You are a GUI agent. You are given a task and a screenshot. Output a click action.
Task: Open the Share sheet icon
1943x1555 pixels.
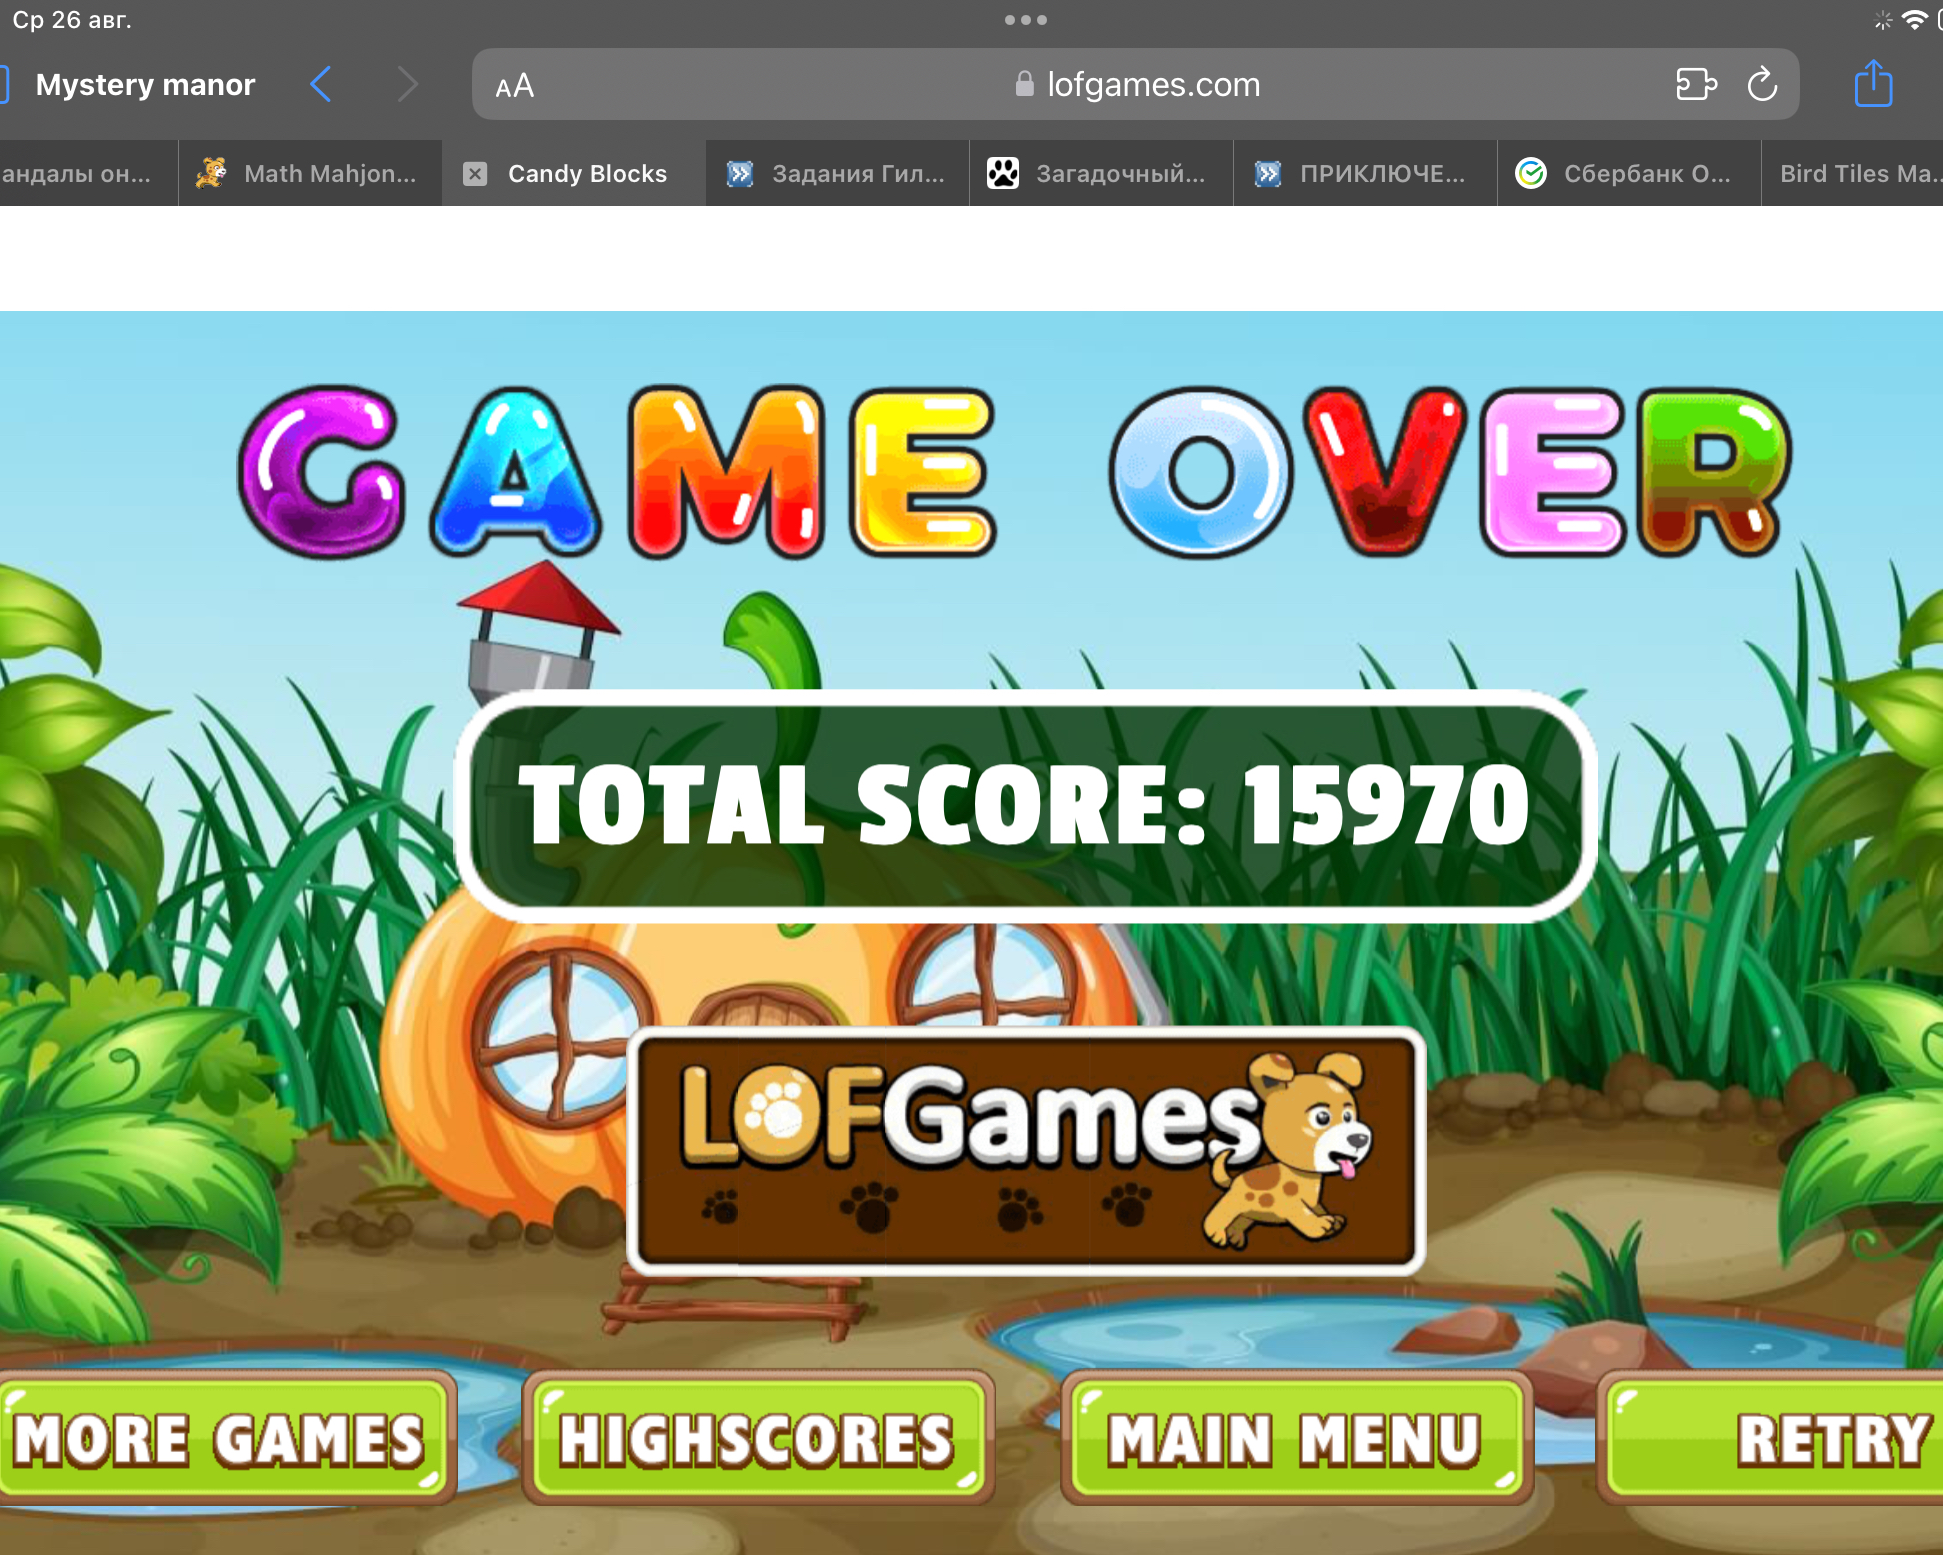[1873, 83]
